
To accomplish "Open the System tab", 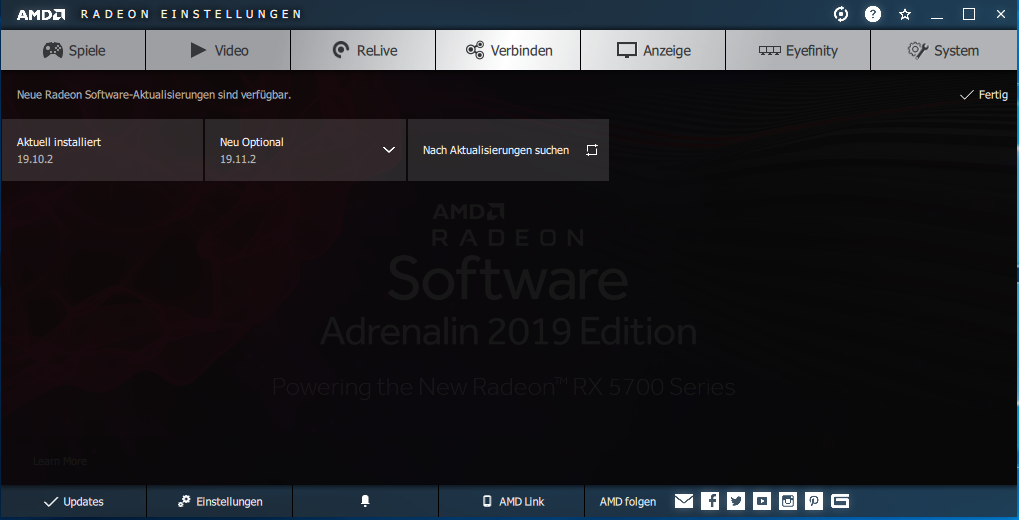I will point(944,50).
